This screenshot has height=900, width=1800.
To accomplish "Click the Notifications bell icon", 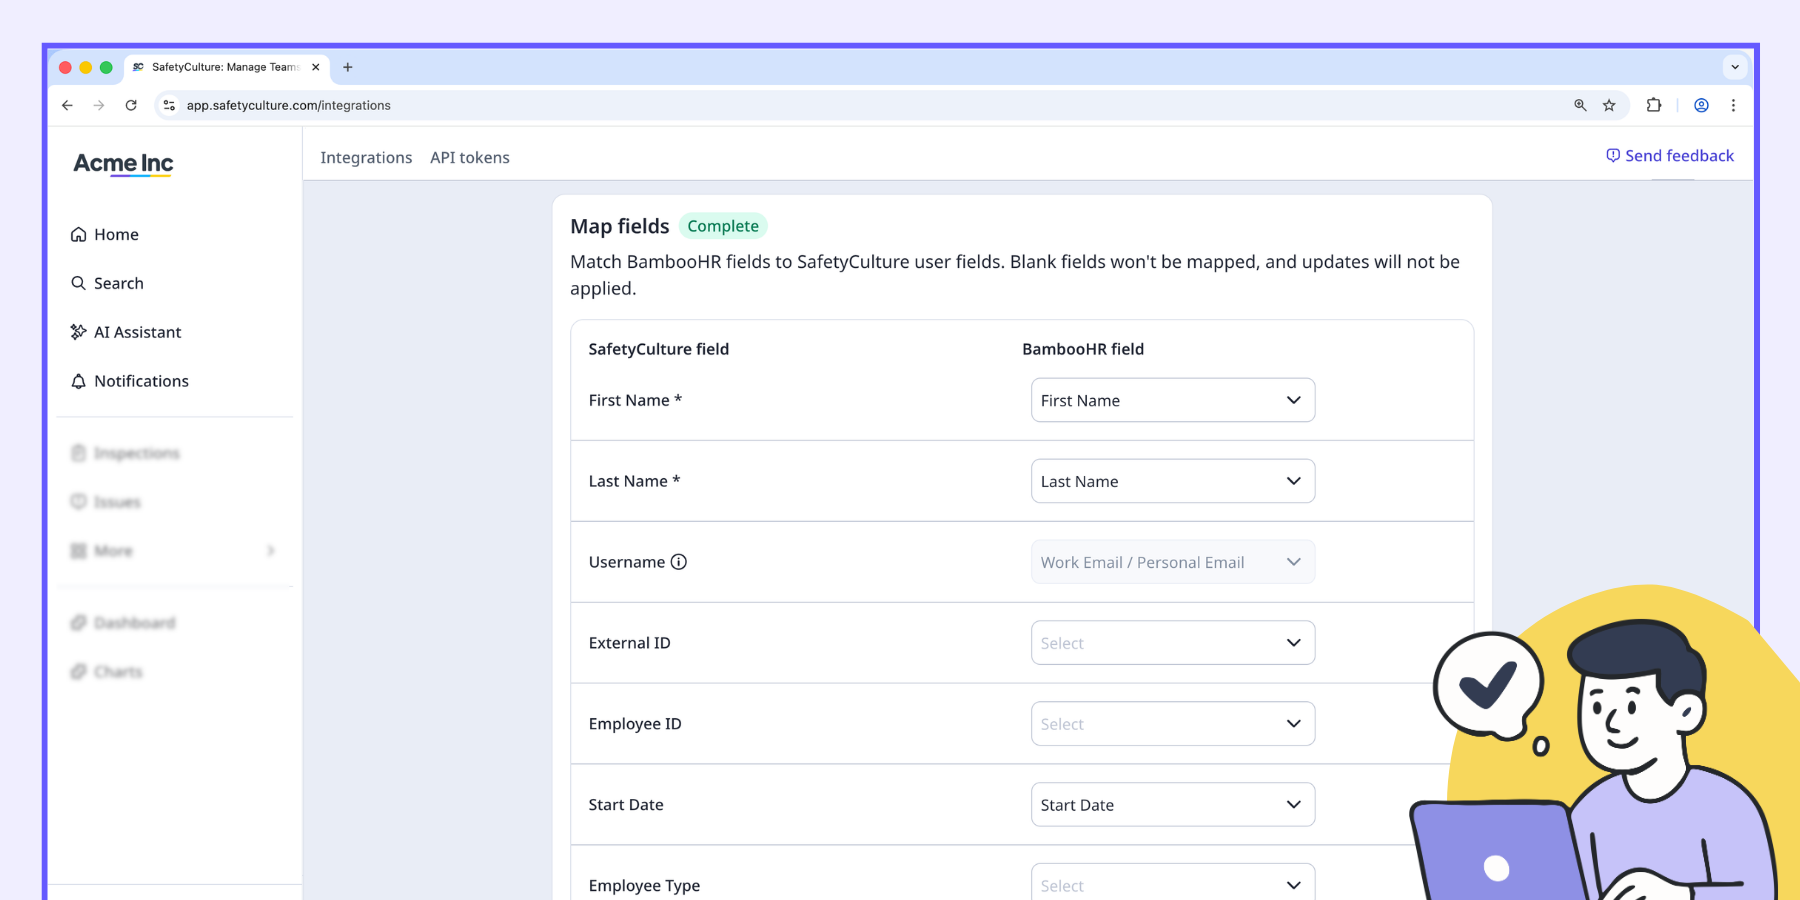I will coord(78,382).
